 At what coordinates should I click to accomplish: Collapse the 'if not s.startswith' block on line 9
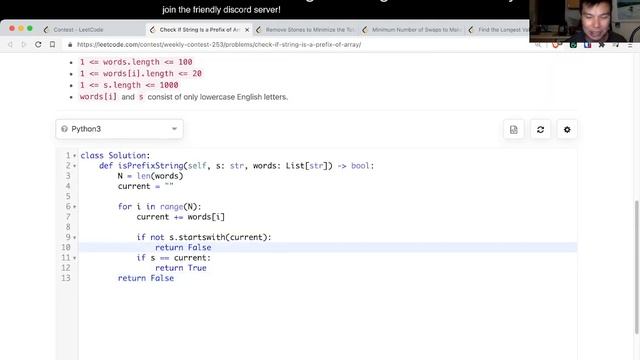coord(75,238)
